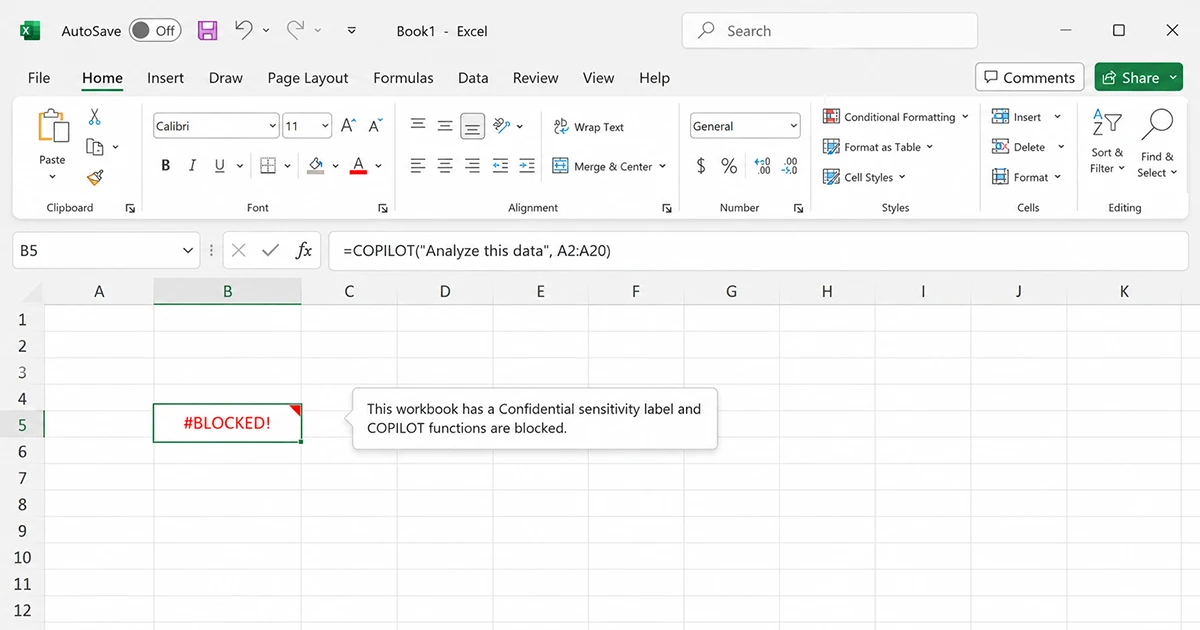1200x630 pixels.
Task: Align text right
Action: tap(473, 166)
